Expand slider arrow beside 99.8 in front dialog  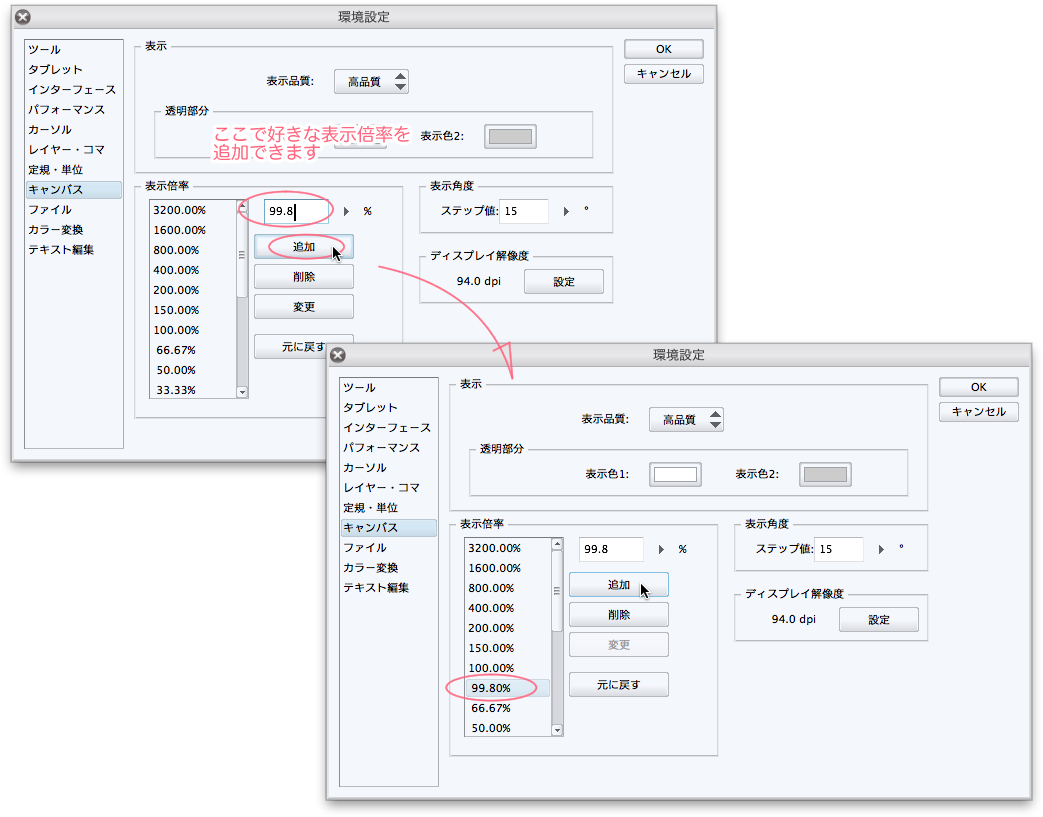pos(661,550)
